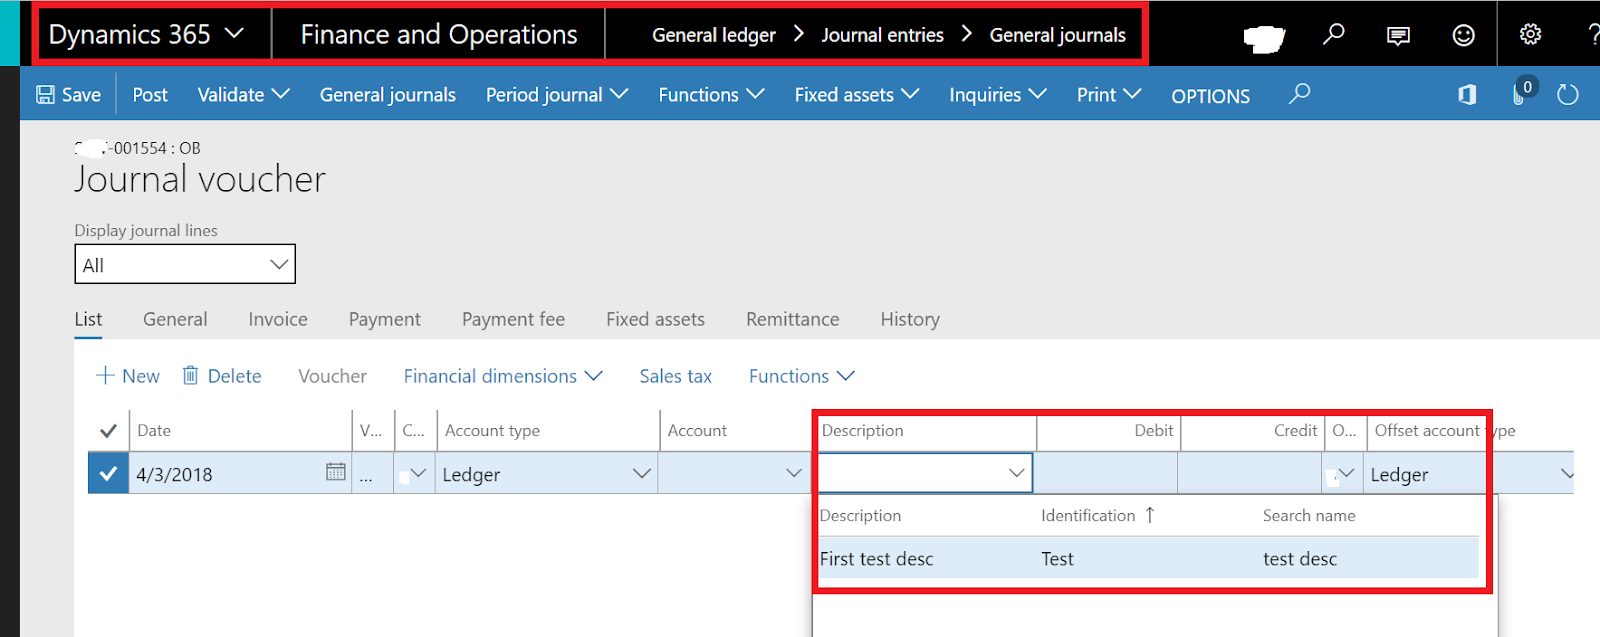1600x637 pixels.
Task: Expand the Fixed assets action menu
Action: [x=857, y=95]
